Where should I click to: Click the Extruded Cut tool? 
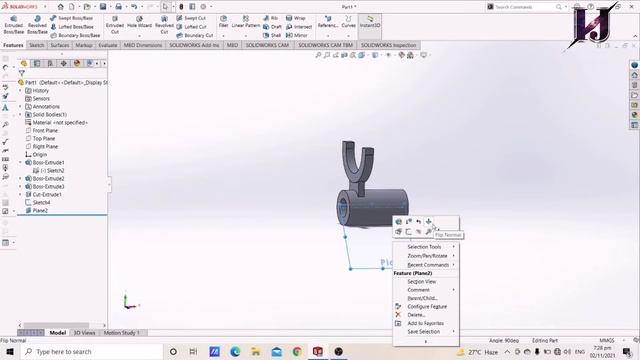point(115,25)
